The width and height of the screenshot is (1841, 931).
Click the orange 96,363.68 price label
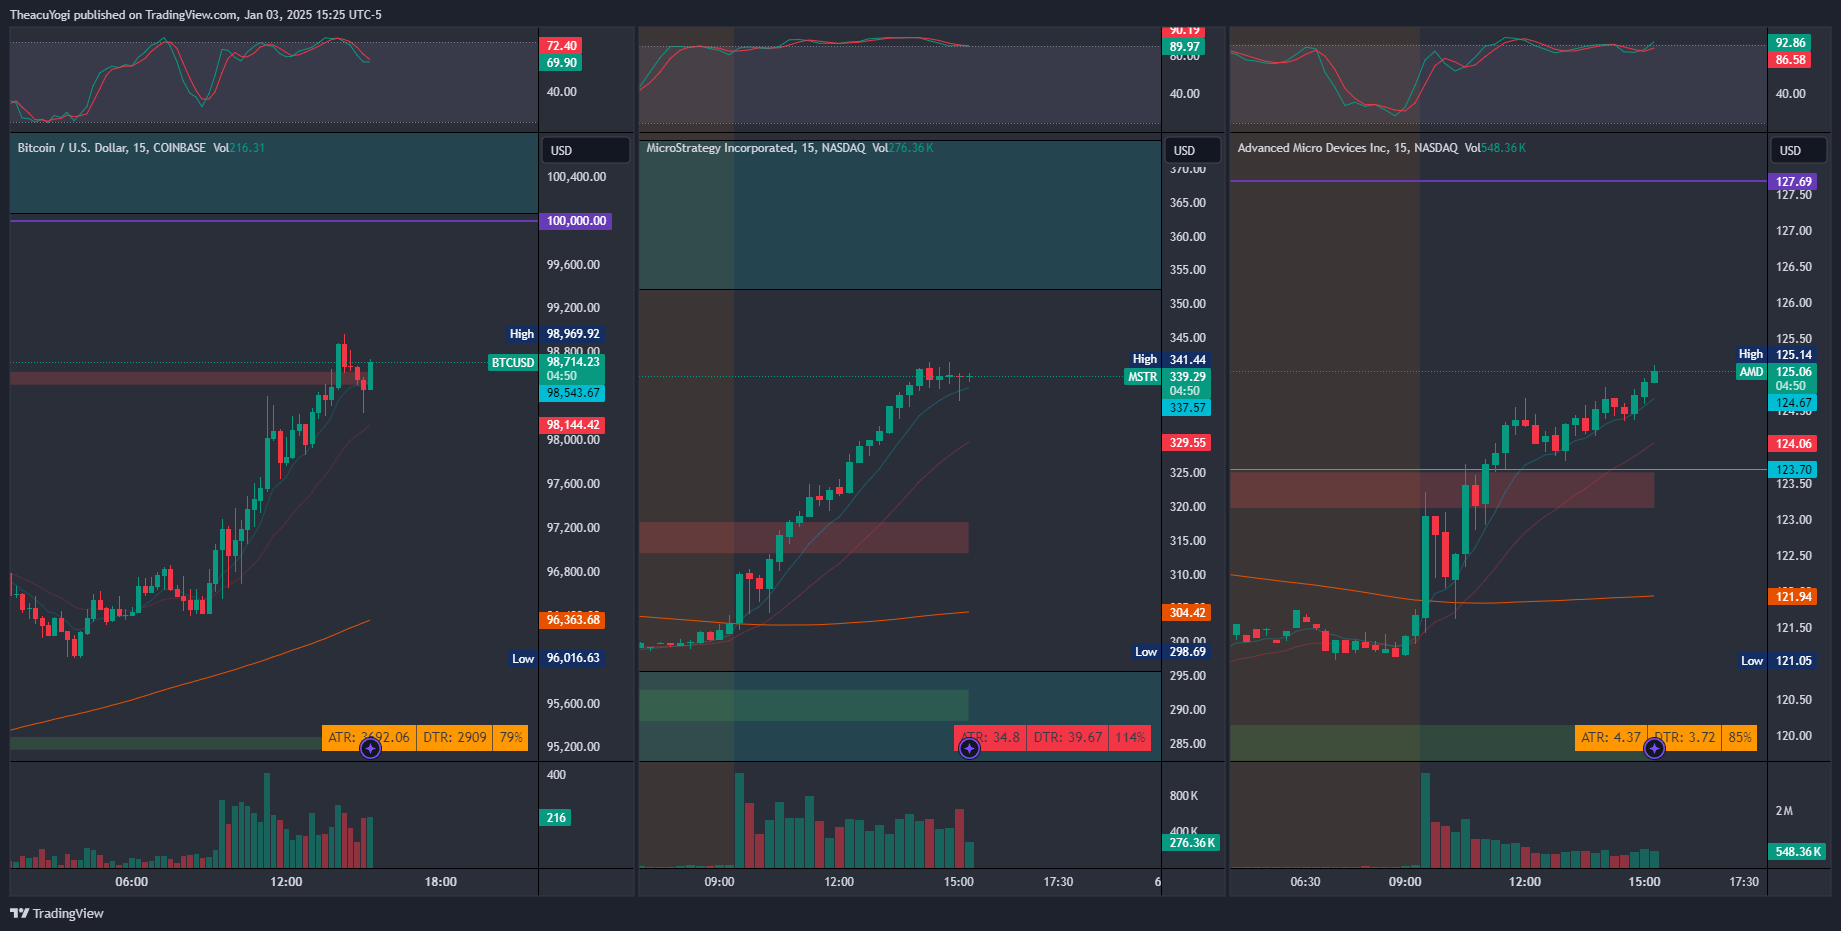click(573, 620)
